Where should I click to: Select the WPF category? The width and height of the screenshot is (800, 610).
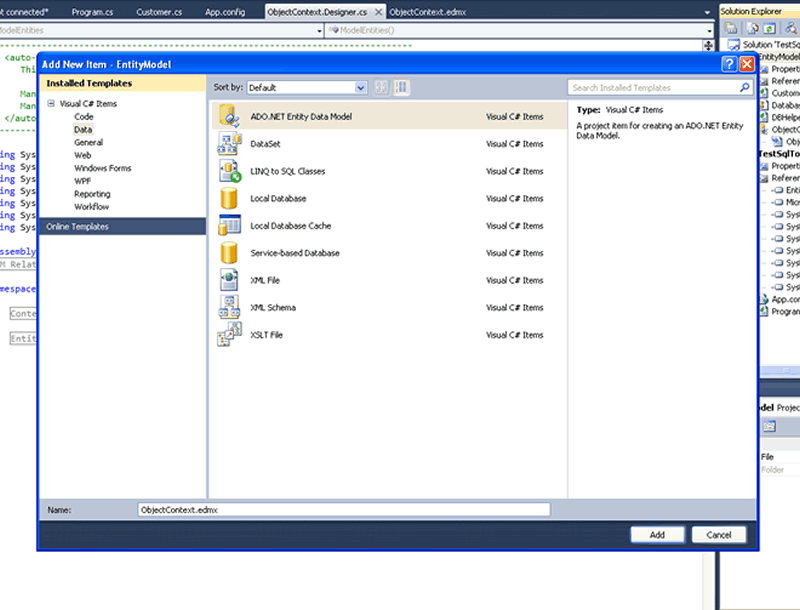click(82, 181)
